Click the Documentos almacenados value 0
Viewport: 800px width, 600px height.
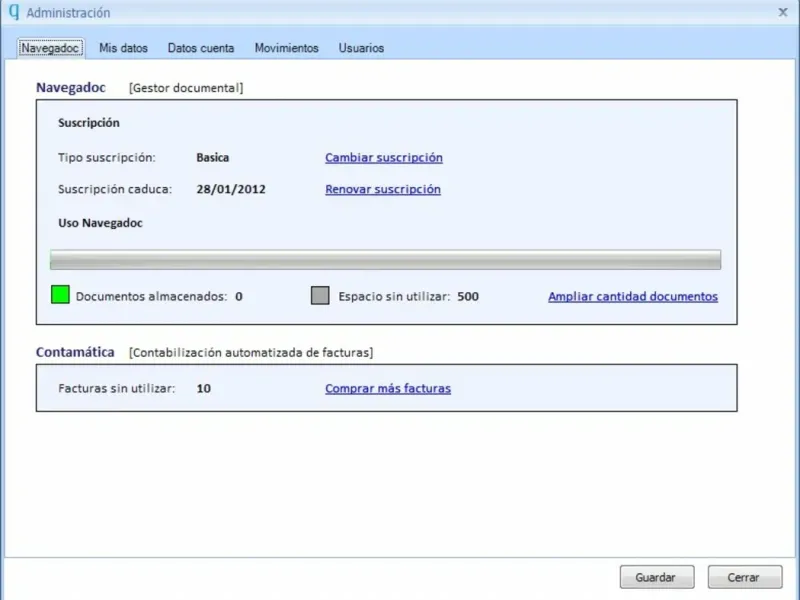239,296
